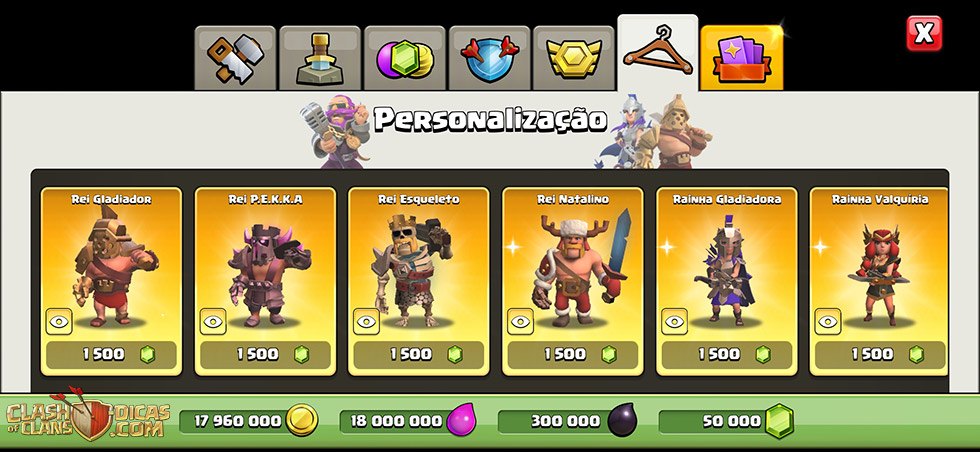Select the Rei Esqueleto skin card

[x=419, y=281]
